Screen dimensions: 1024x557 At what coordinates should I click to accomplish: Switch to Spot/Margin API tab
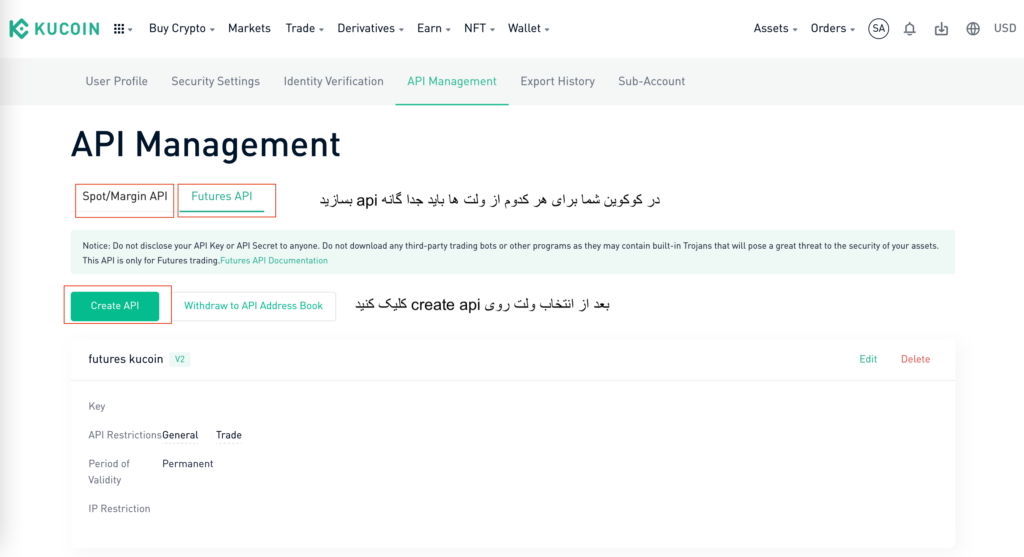[x=125, y=197]
